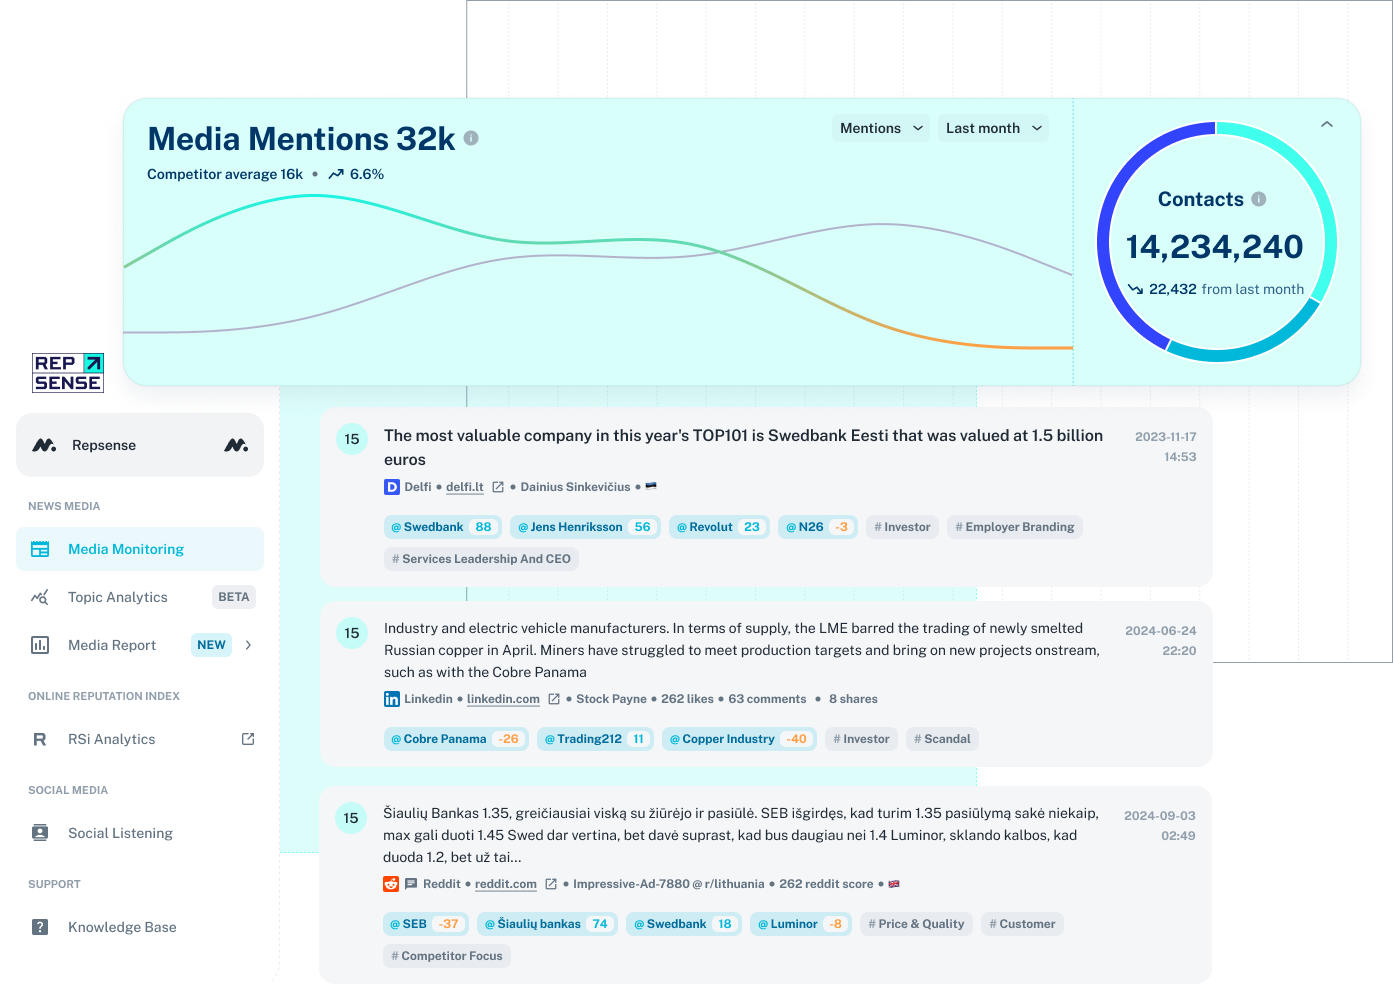Screen dimensions: 1393x987
Task: Open the Repsense workspace selector
Action: tap(140, 445)
